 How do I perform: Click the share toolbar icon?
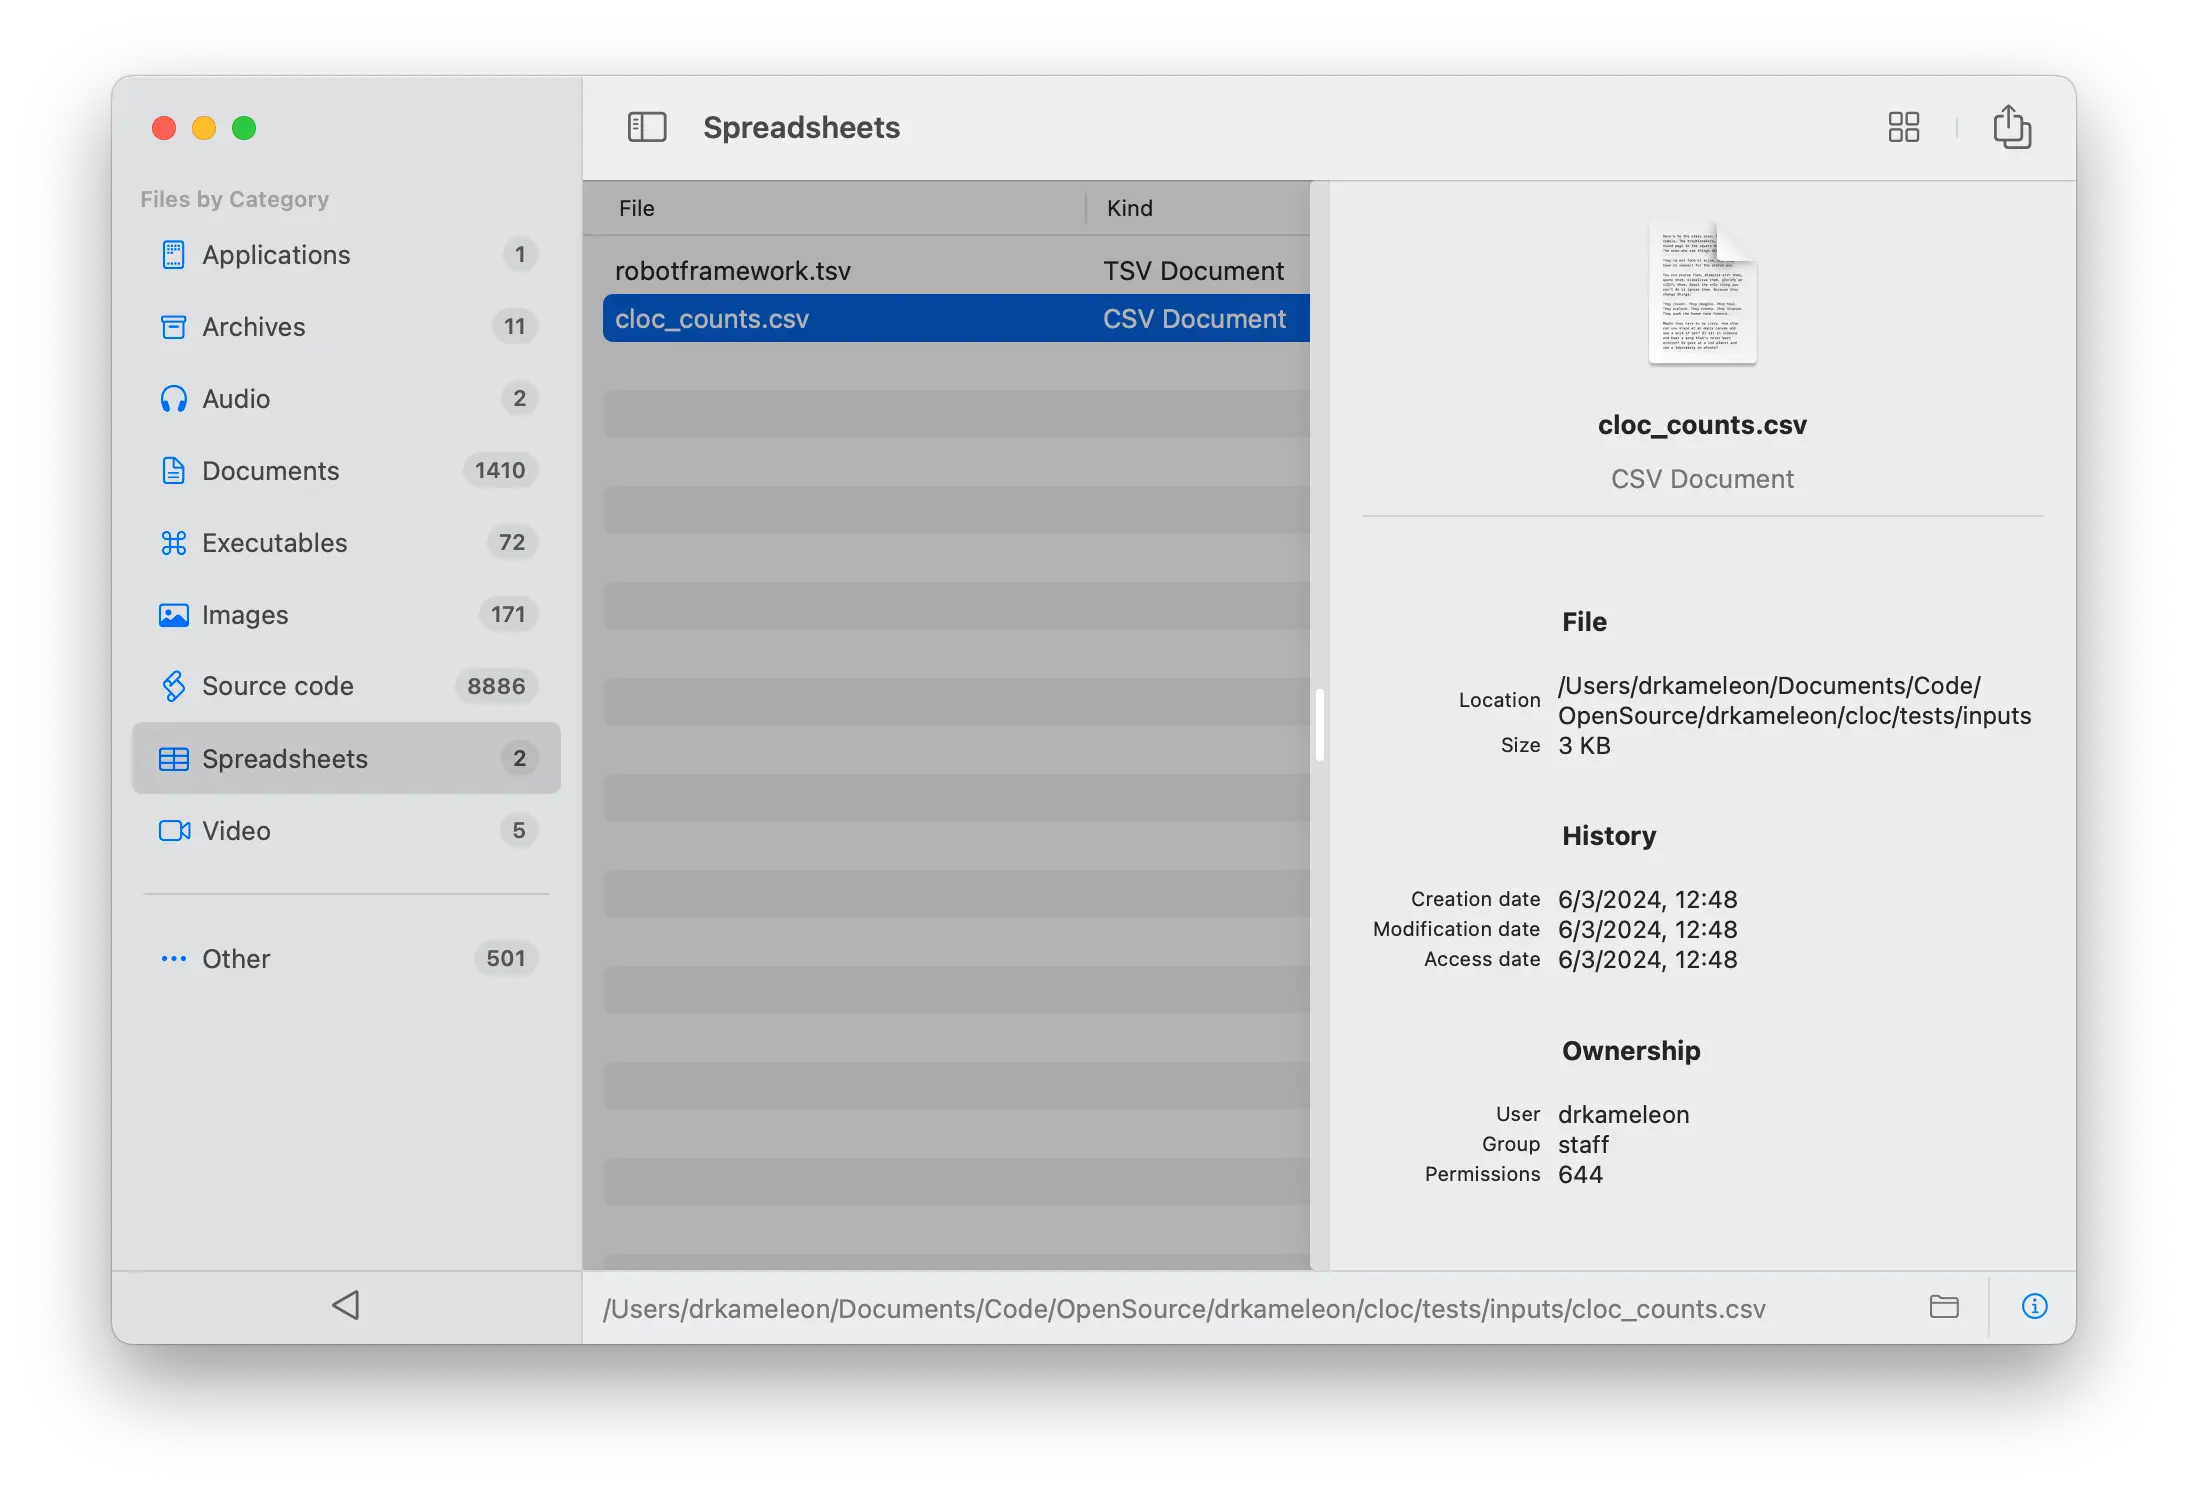coord(2011,127)
